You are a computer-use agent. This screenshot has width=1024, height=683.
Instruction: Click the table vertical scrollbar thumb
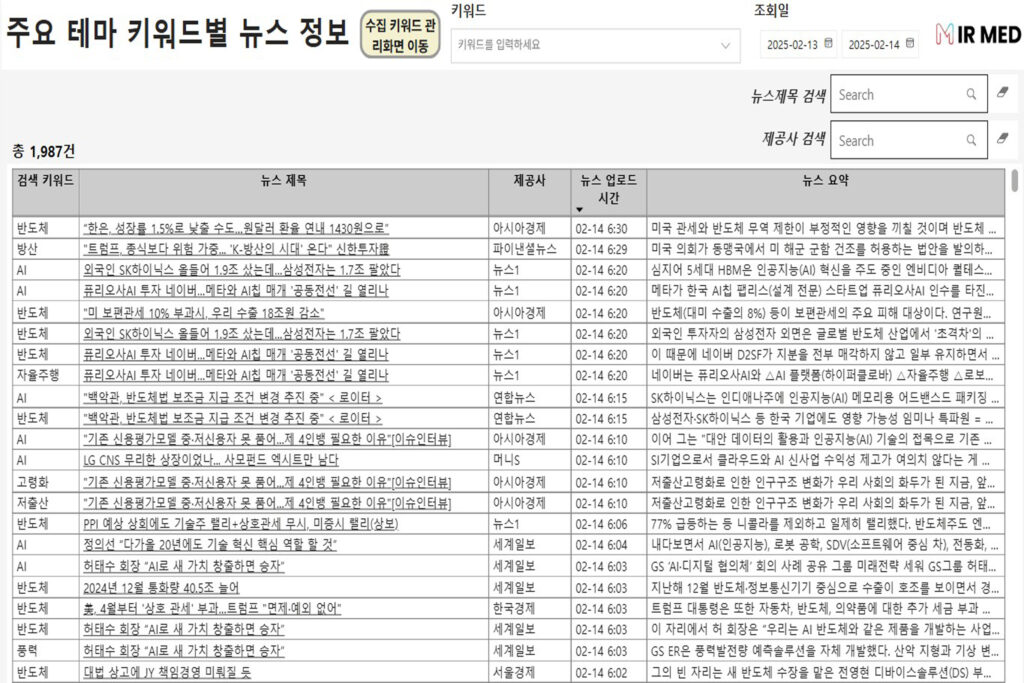[1014, 180]
